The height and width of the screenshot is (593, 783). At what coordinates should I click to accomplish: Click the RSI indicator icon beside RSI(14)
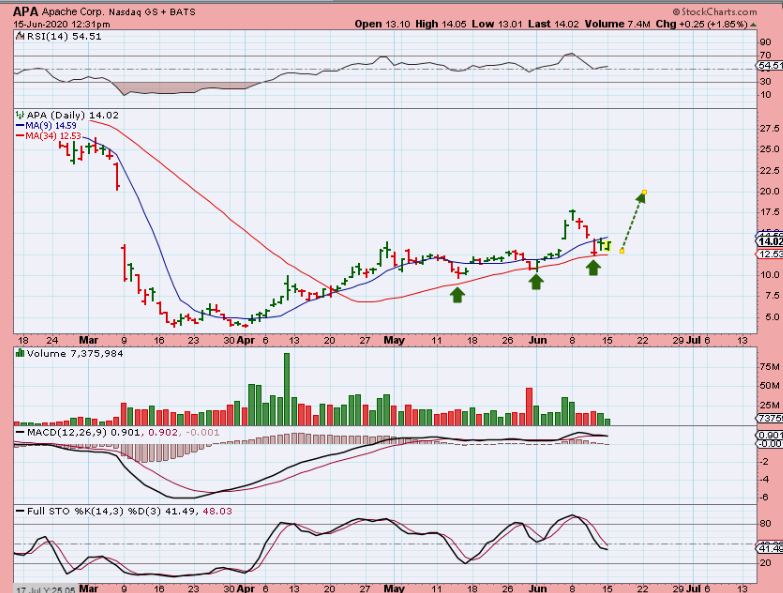tap(20, 36)
